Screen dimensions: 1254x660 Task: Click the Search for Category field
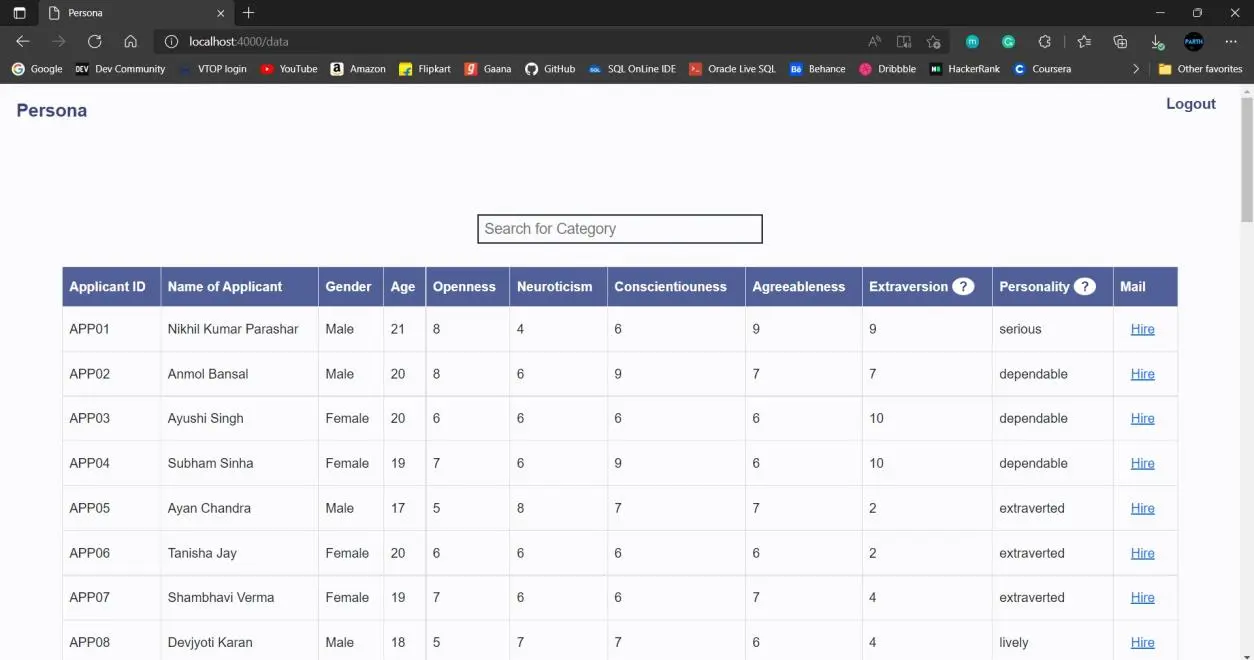click(x=620, y=229)
